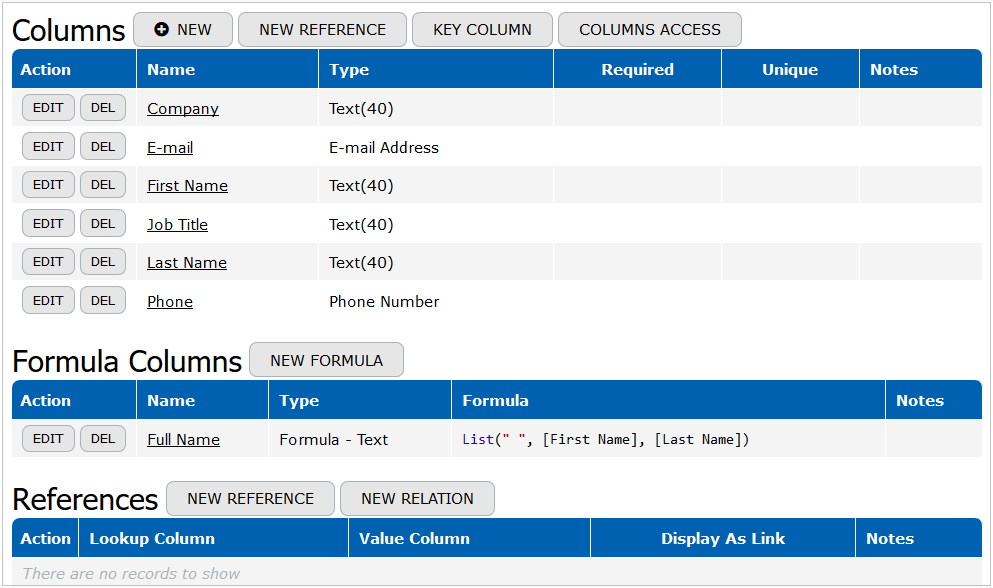Click the NEW RELATION button
The height and width of the screenshot is (588, 993).
(417, 499)
